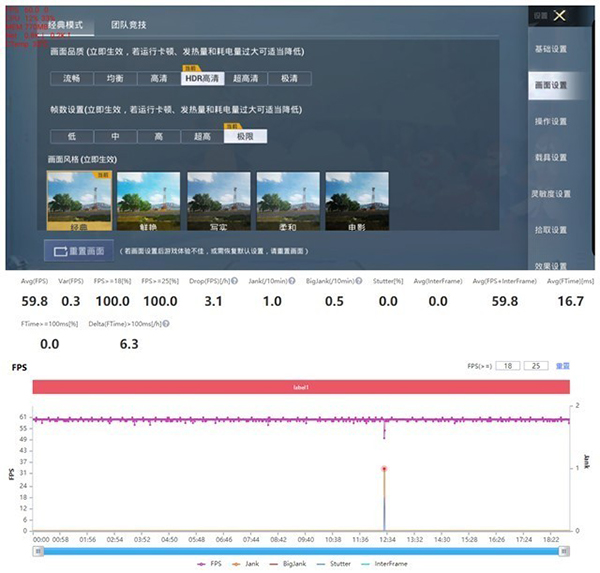Screen dimensions: 600x573
Task: Select the 极限 frame rate option
Action: click(245, 137)
